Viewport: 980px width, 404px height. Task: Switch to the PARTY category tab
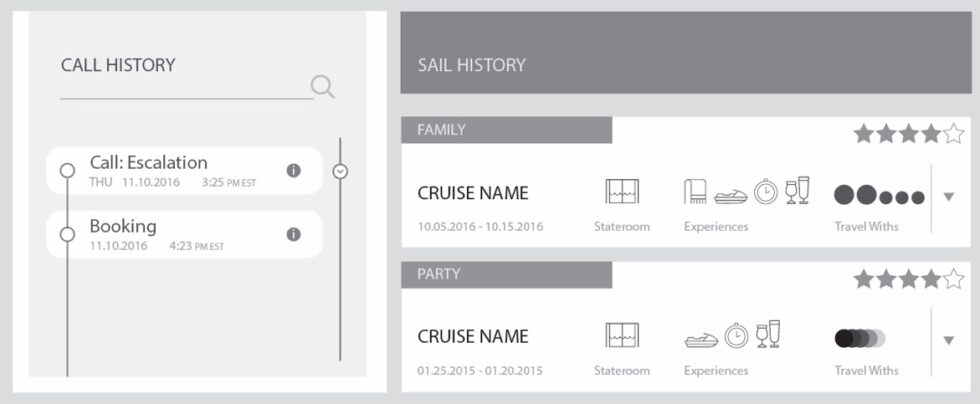[x=506, y=275]
